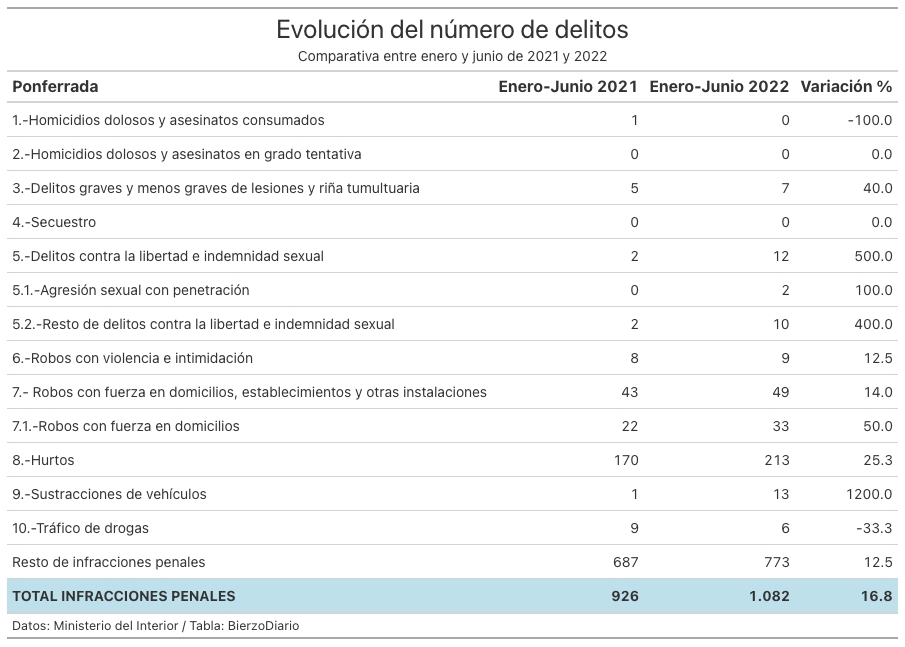Click the '50.0' variation value
This screenshot has width=905, height=647.
(877, 427)
